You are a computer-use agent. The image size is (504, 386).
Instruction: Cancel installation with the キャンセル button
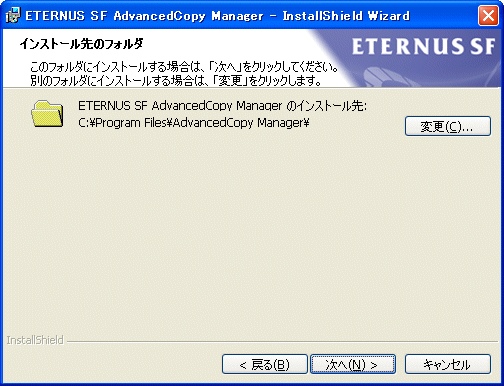[448, 364]
